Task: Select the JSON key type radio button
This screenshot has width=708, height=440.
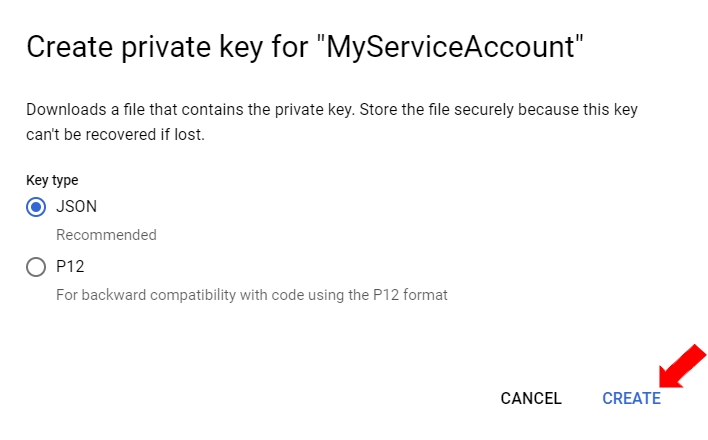Action: tap(36, 207)
